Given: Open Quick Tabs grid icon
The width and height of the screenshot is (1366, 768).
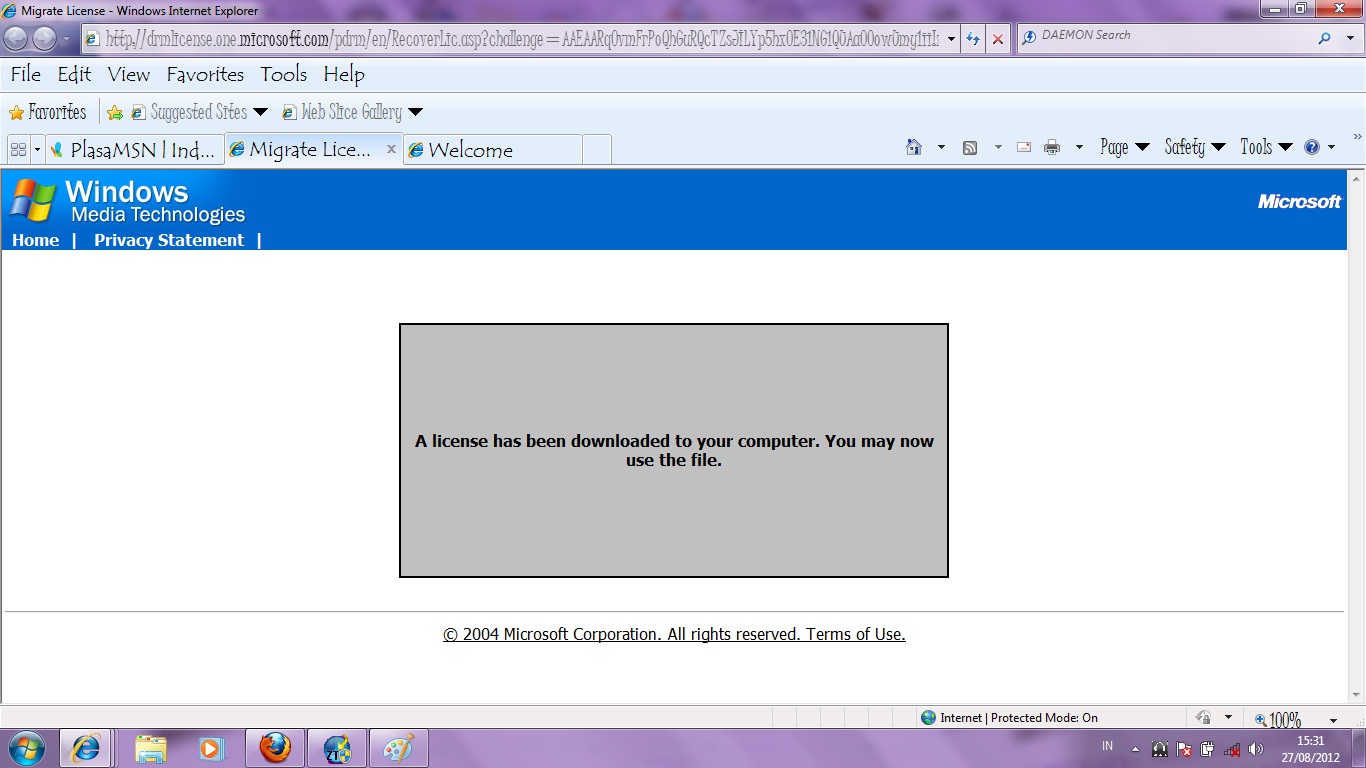Looking at the screenshot, I should point(17,149).
